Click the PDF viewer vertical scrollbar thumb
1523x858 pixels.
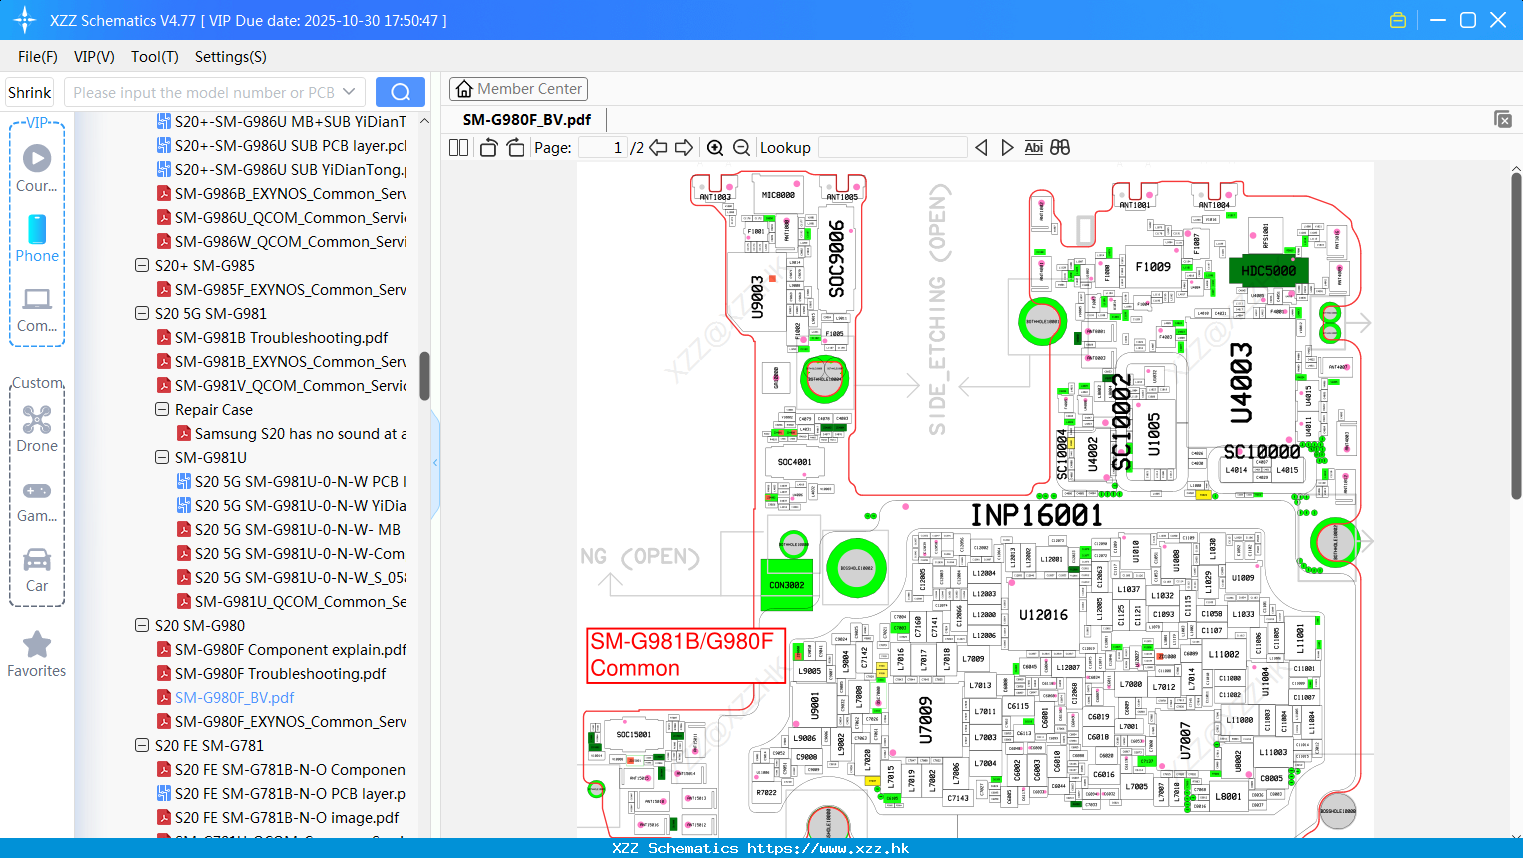(1516, 337)
